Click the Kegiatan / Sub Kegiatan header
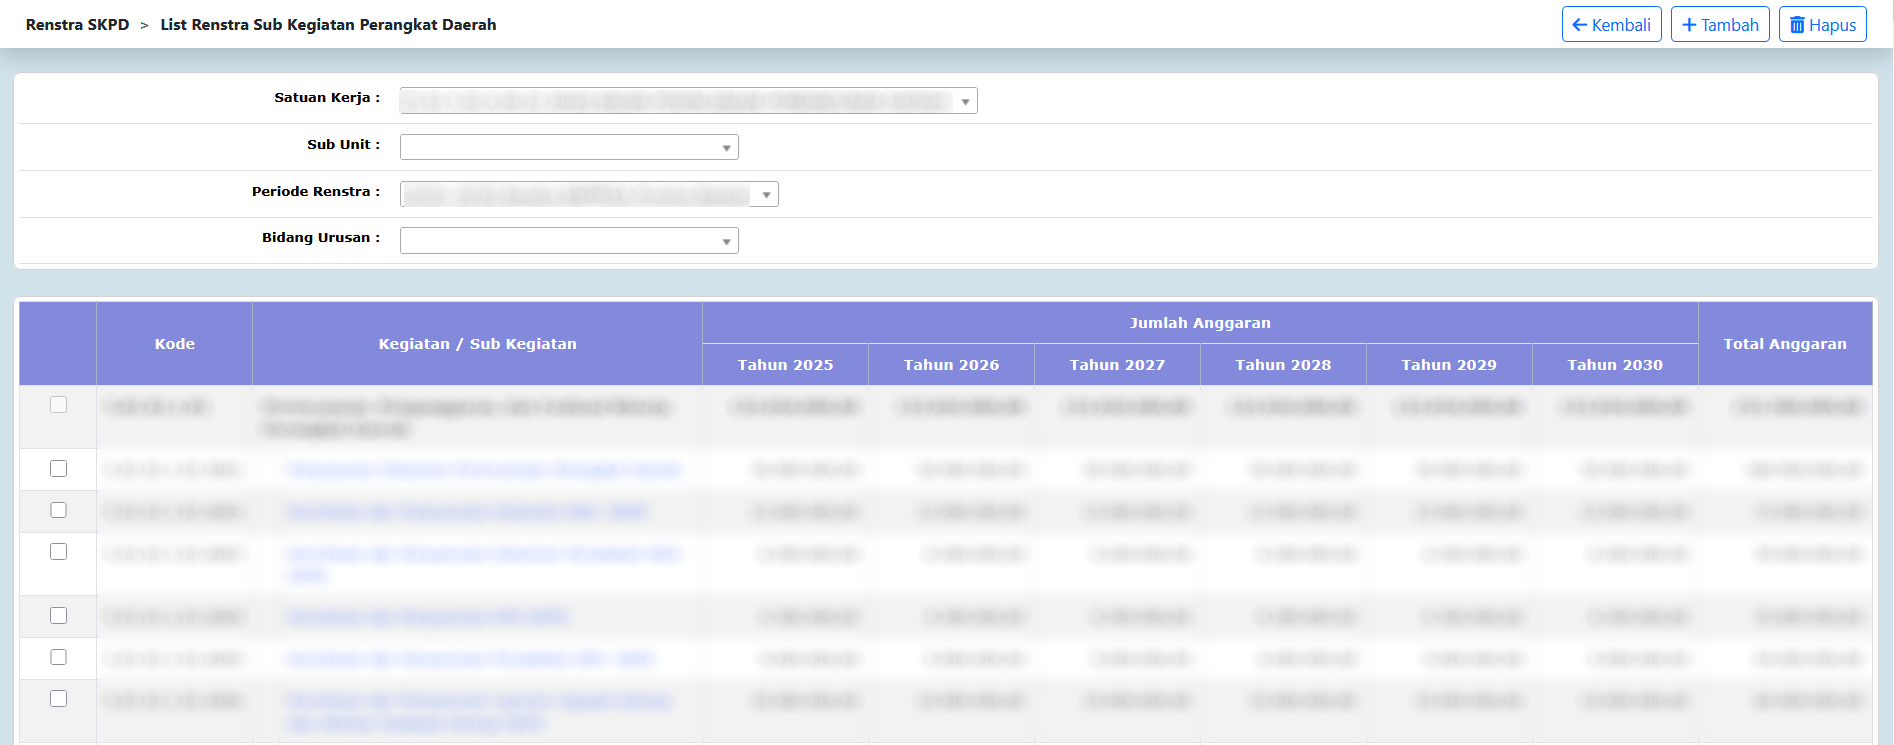The image size is (1894, 745). click(477, 344)
